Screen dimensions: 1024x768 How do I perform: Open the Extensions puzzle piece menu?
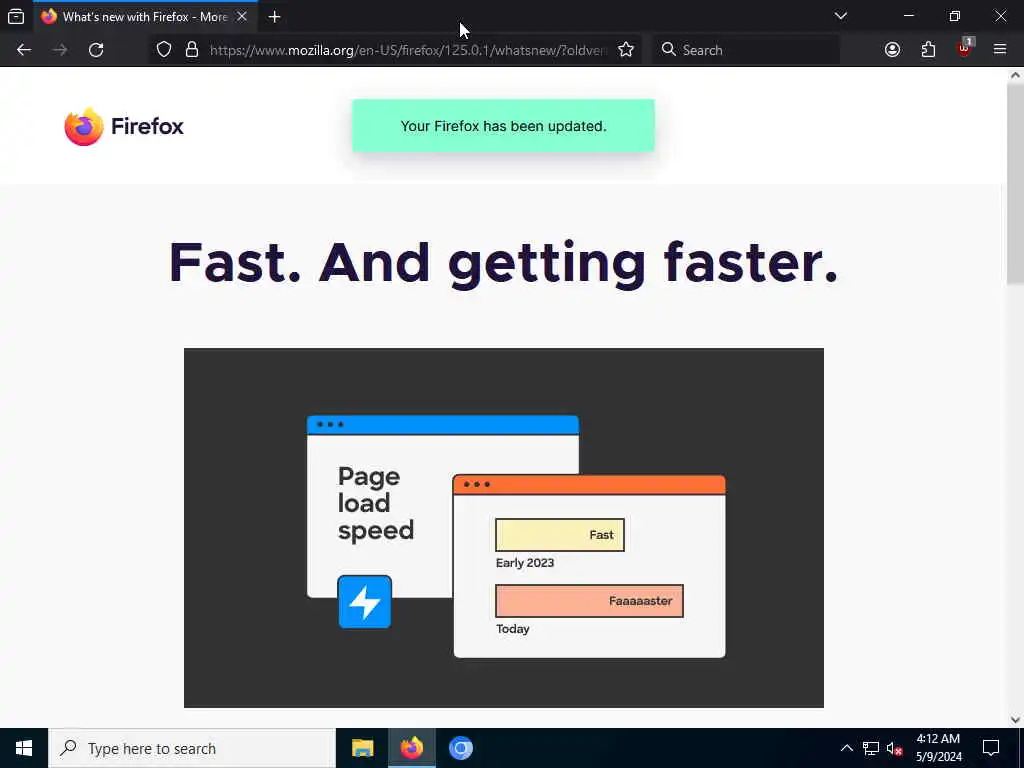[x=928, y=50]
